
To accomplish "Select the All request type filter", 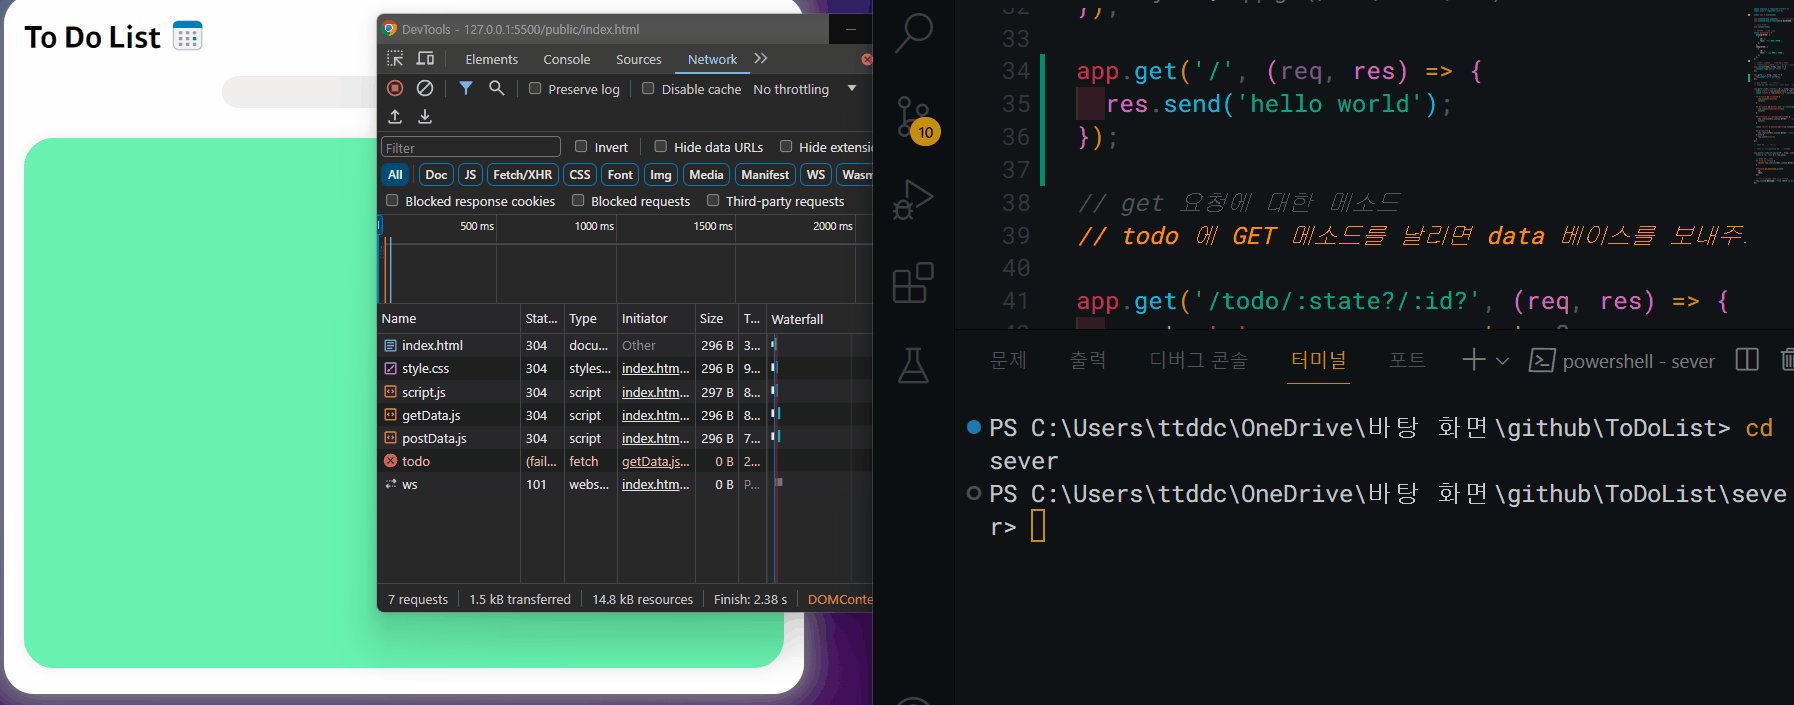I will click(395, 175).
